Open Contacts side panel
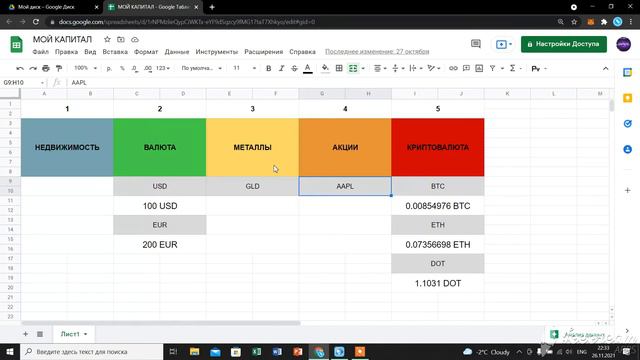 (x=627, y=149)
